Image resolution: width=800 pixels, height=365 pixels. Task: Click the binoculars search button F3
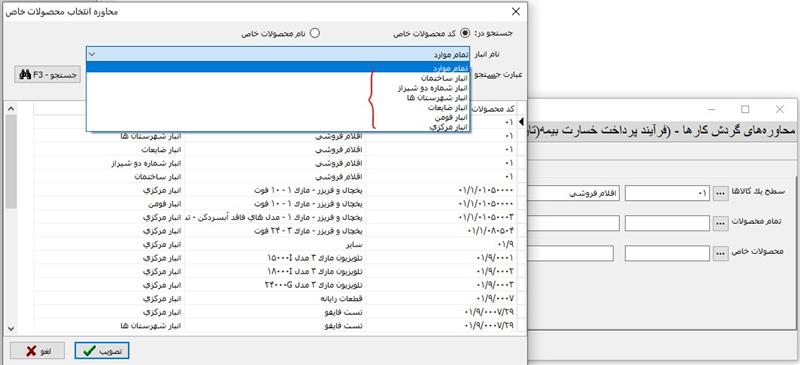[x=47, y=75]
